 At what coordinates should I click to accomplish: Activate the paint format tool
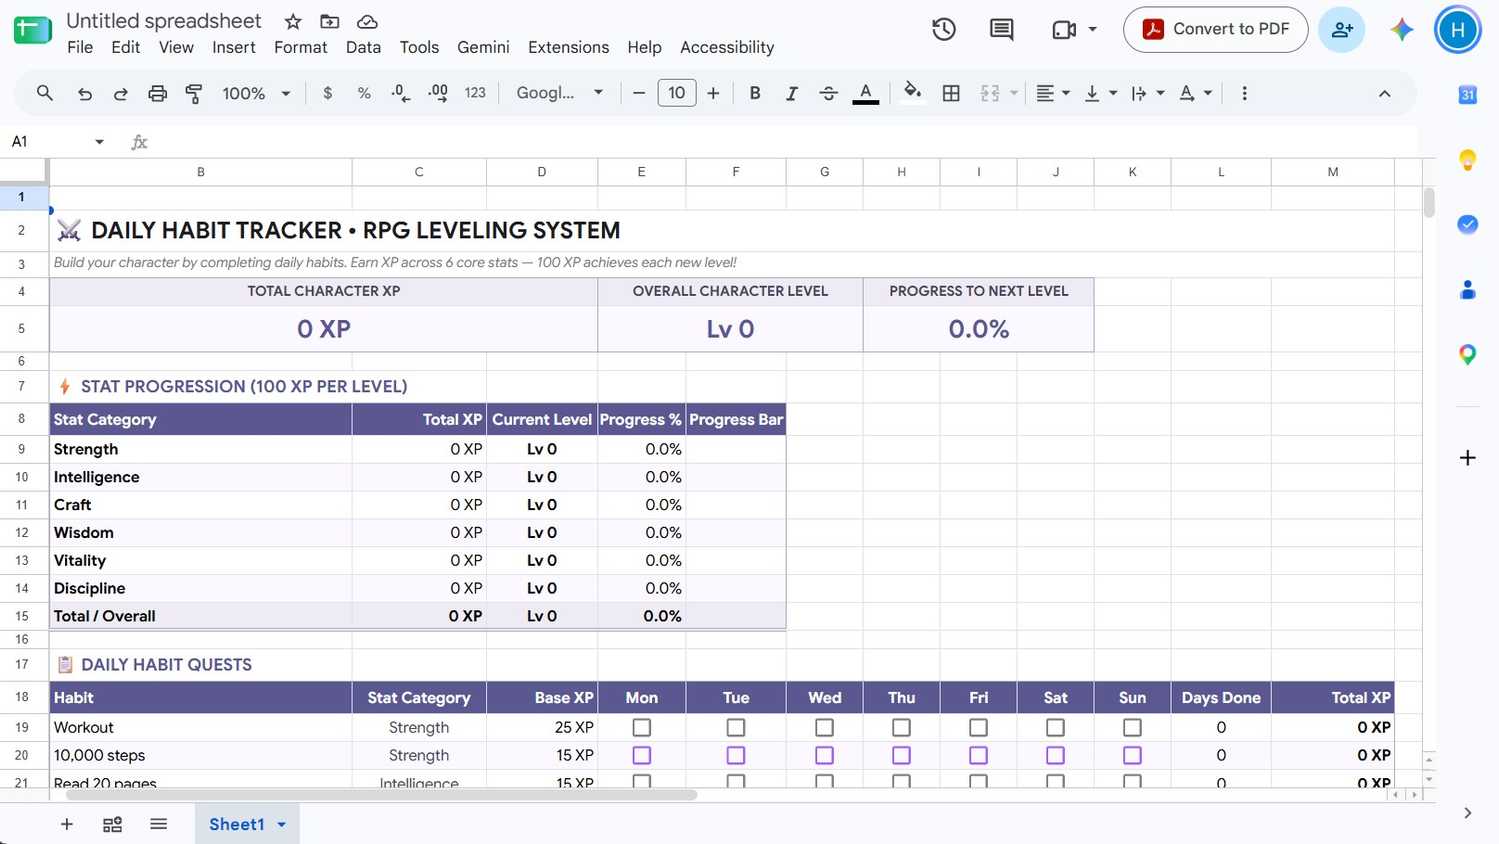pos(194,93)
